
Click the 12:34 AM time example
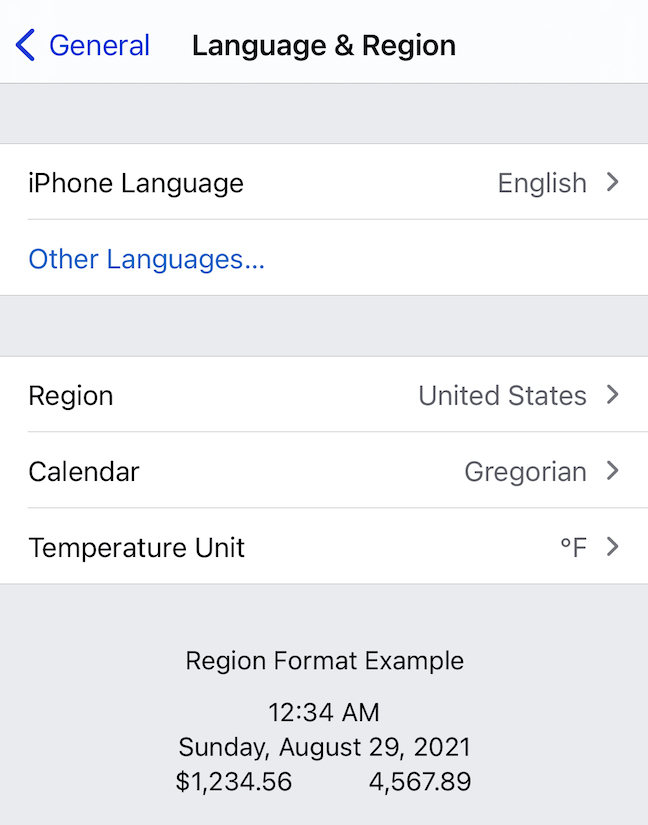324,713
